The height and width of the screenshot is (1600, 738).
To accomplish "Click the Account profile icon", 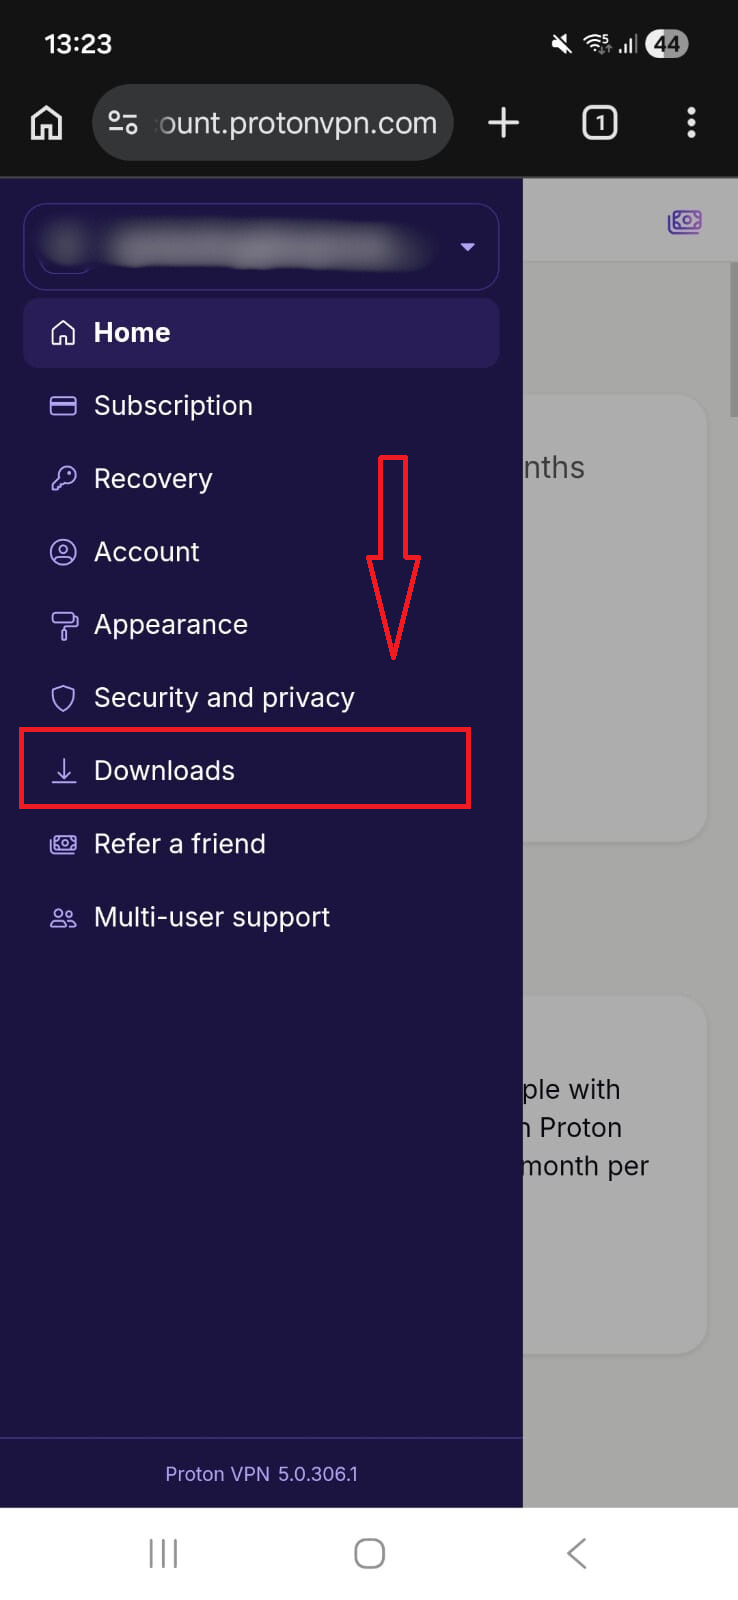I will click(x=63, y=551).
